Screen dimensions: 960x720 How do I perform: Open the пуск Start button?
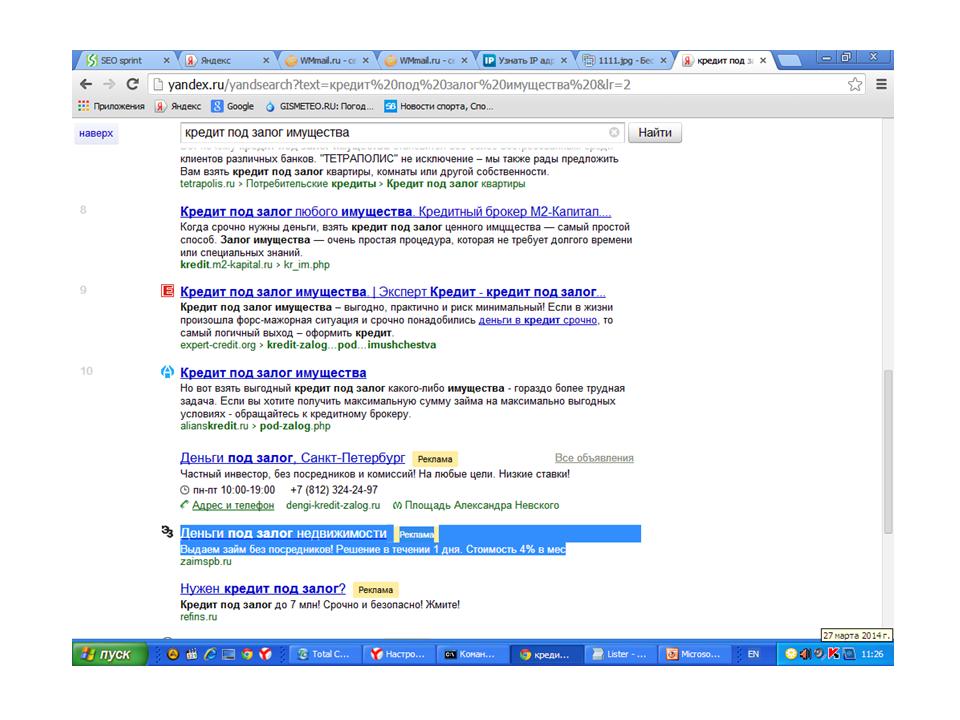click(110, 654)
